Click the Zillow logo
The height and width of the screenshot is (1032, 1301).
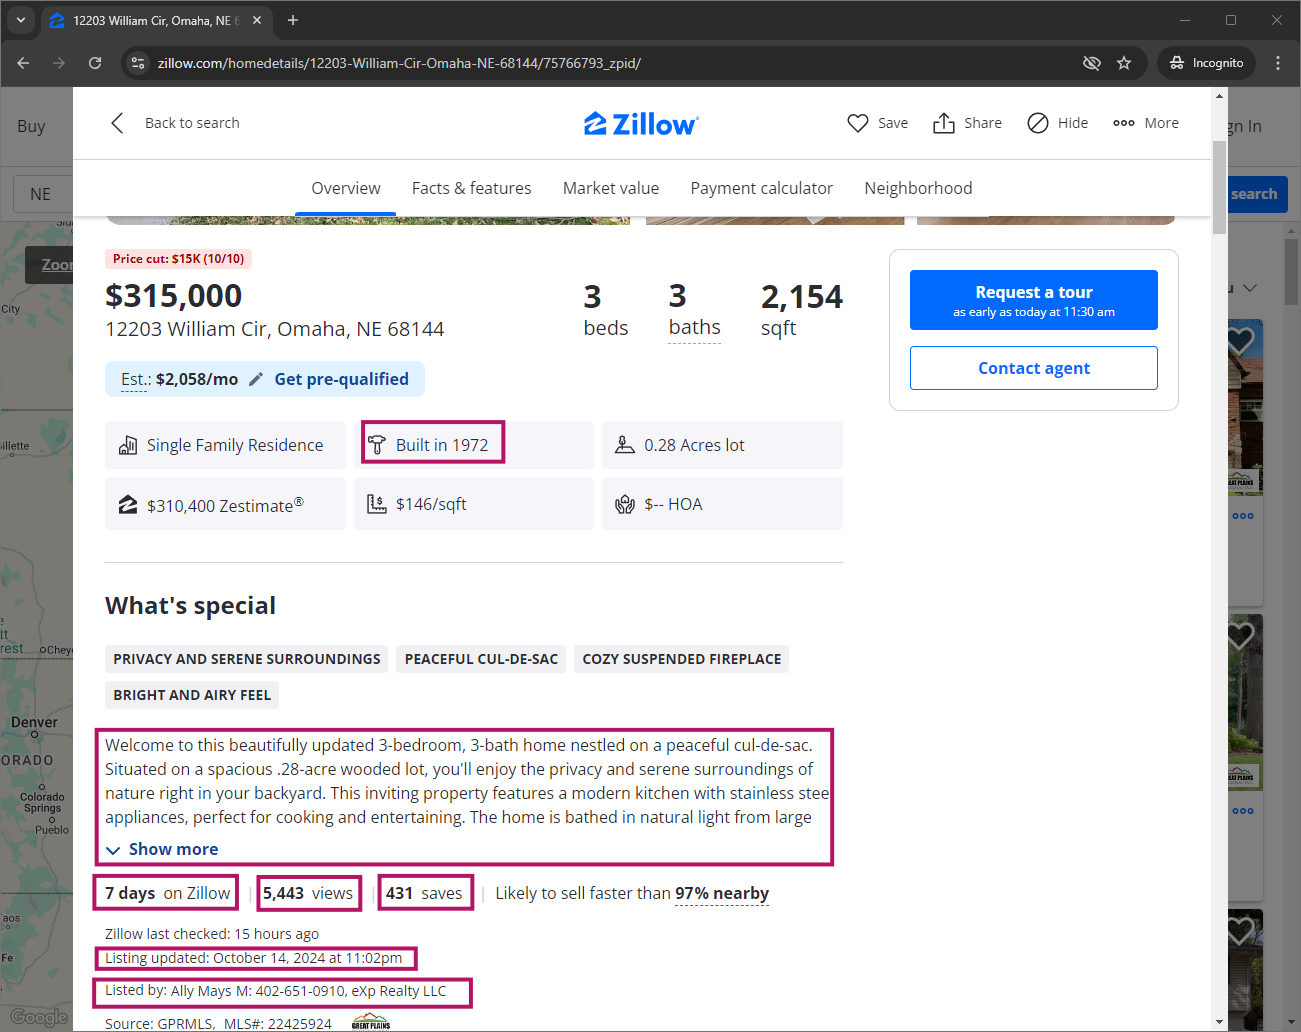coord(641,124)
